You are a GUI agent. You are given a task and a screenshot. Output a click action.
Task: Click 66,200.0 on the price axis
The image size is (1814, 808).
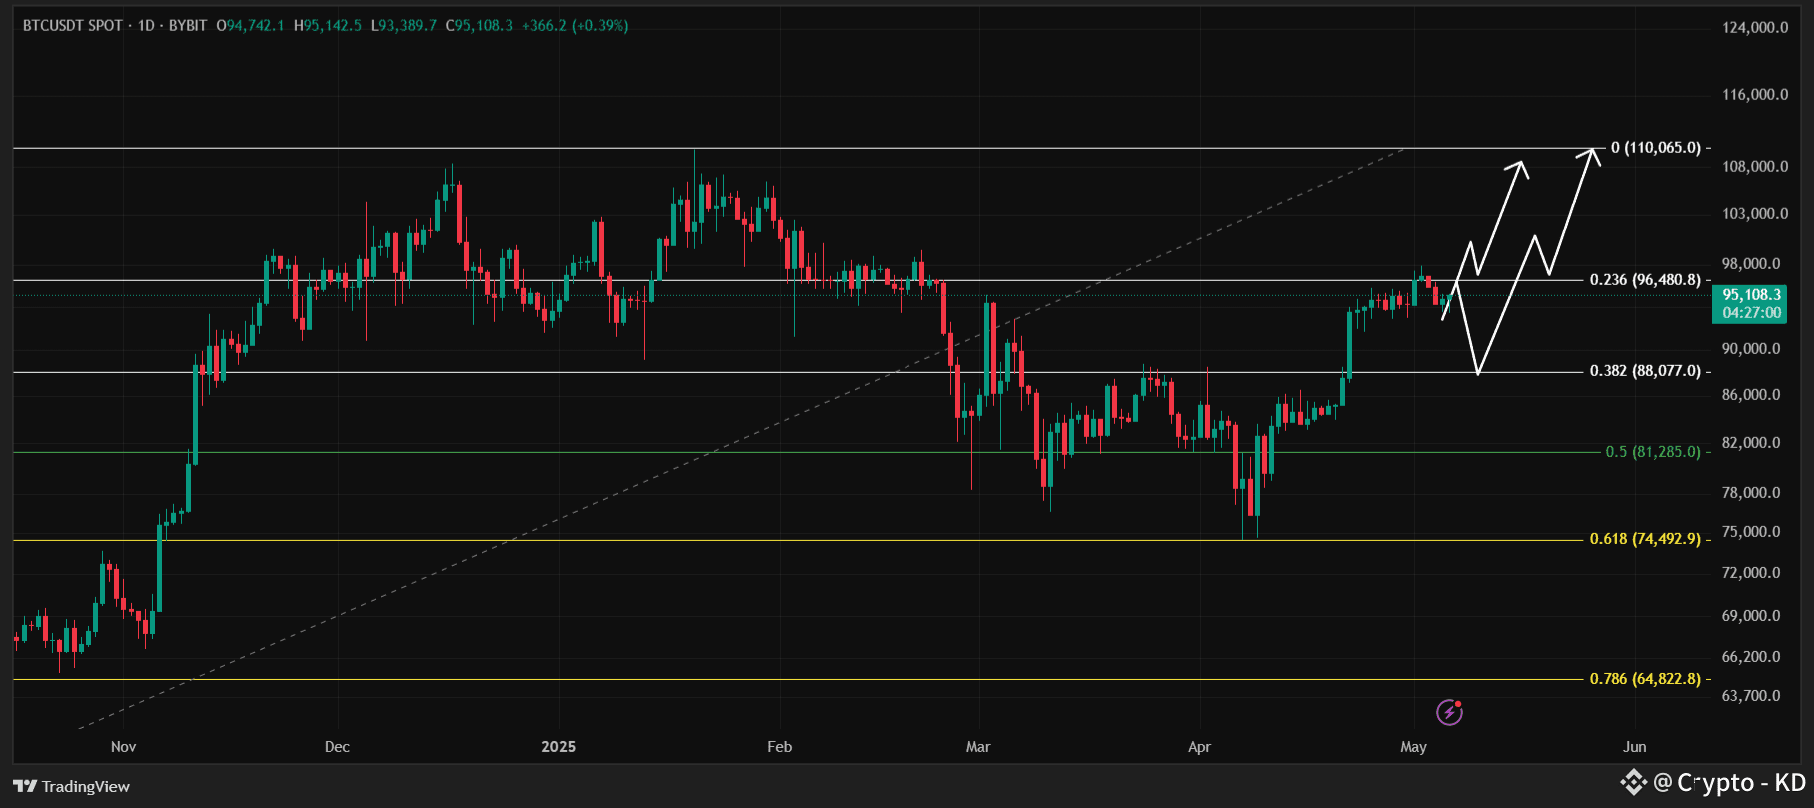click(1751, 656)
